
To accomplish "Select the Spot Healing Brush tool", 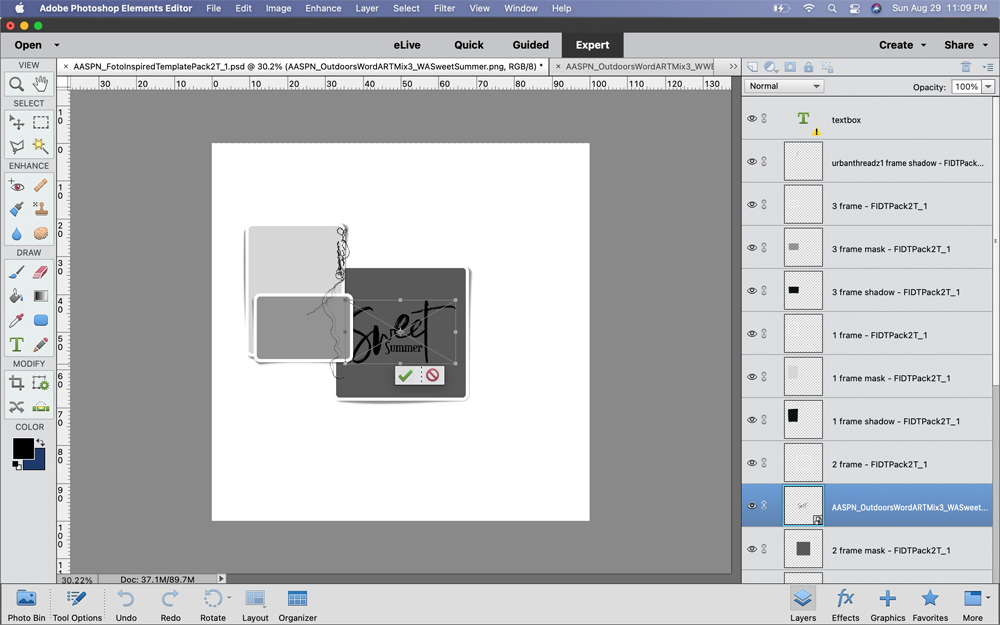I will (x=41, y=185).
